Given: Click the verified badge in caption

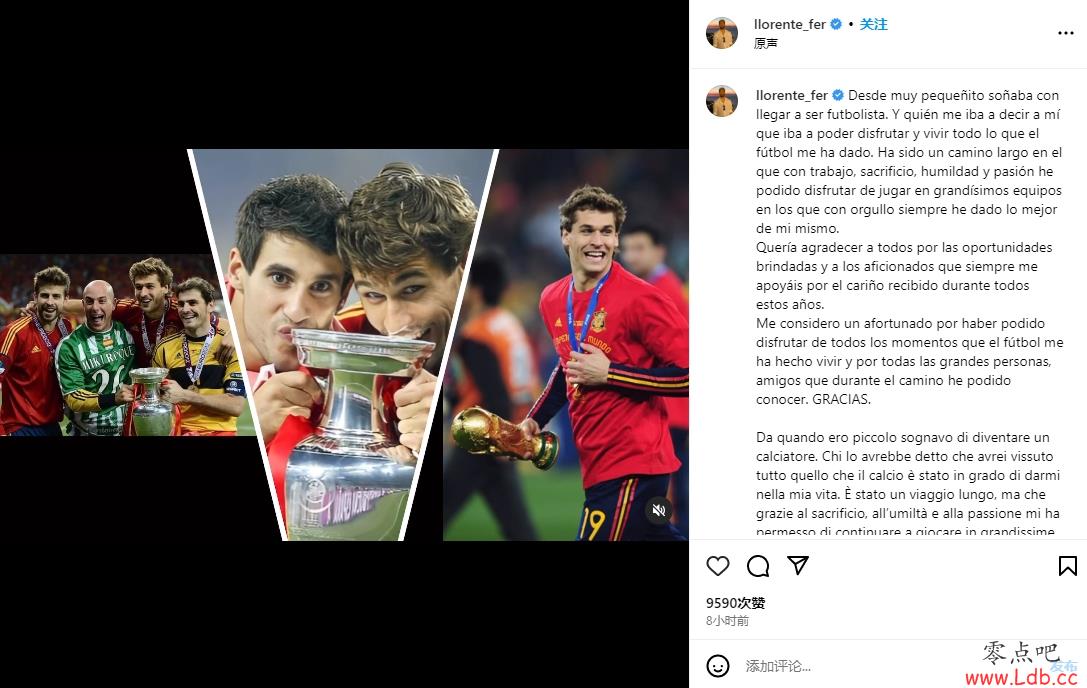Looking at the screenshot, I should pyautogui.click(x=837, y=95).
